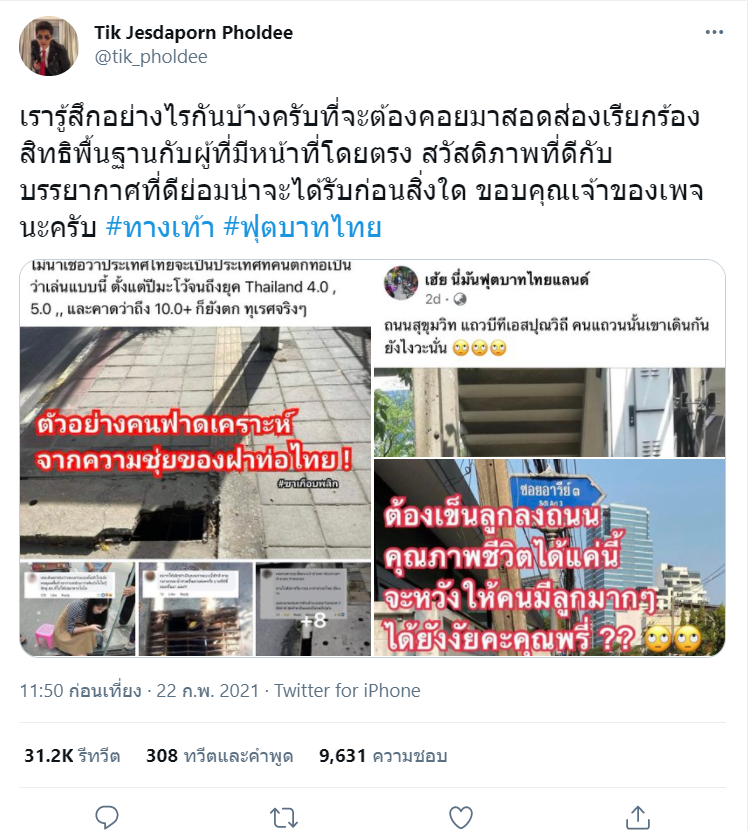Open the #ทางเท้า hashtag
Image resolution: width=748 pixels, height=830 pixels.
click(x=160, y=228)
